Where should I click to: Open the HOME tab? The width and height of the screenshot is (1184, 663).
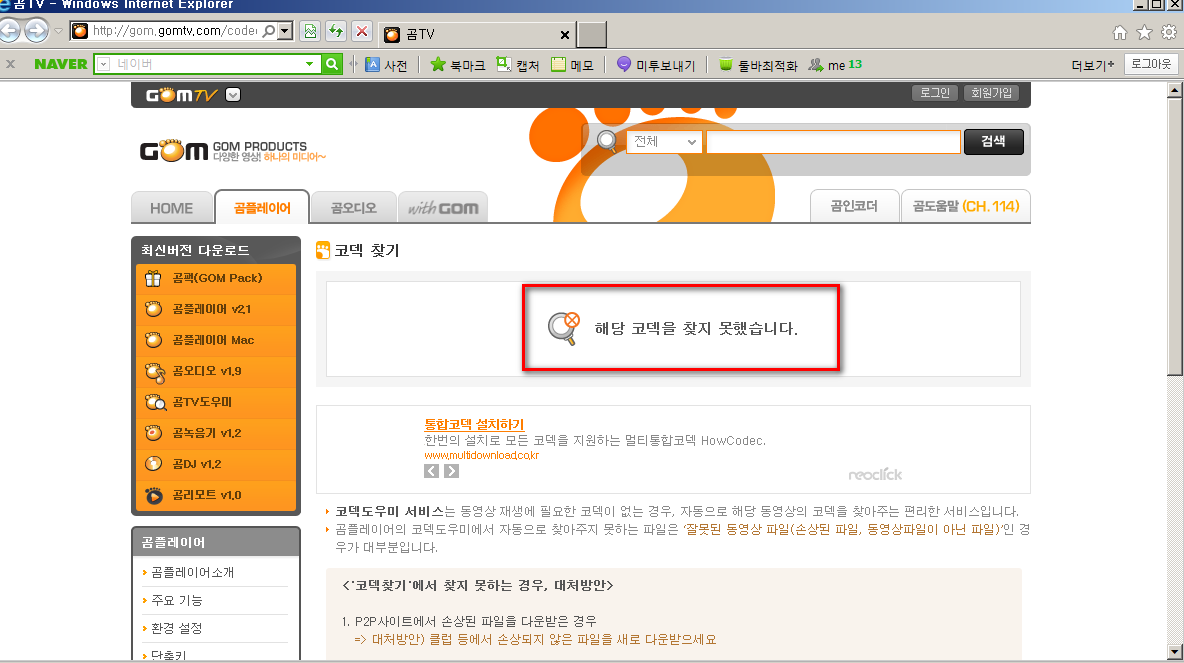click(x=171, y=208)
